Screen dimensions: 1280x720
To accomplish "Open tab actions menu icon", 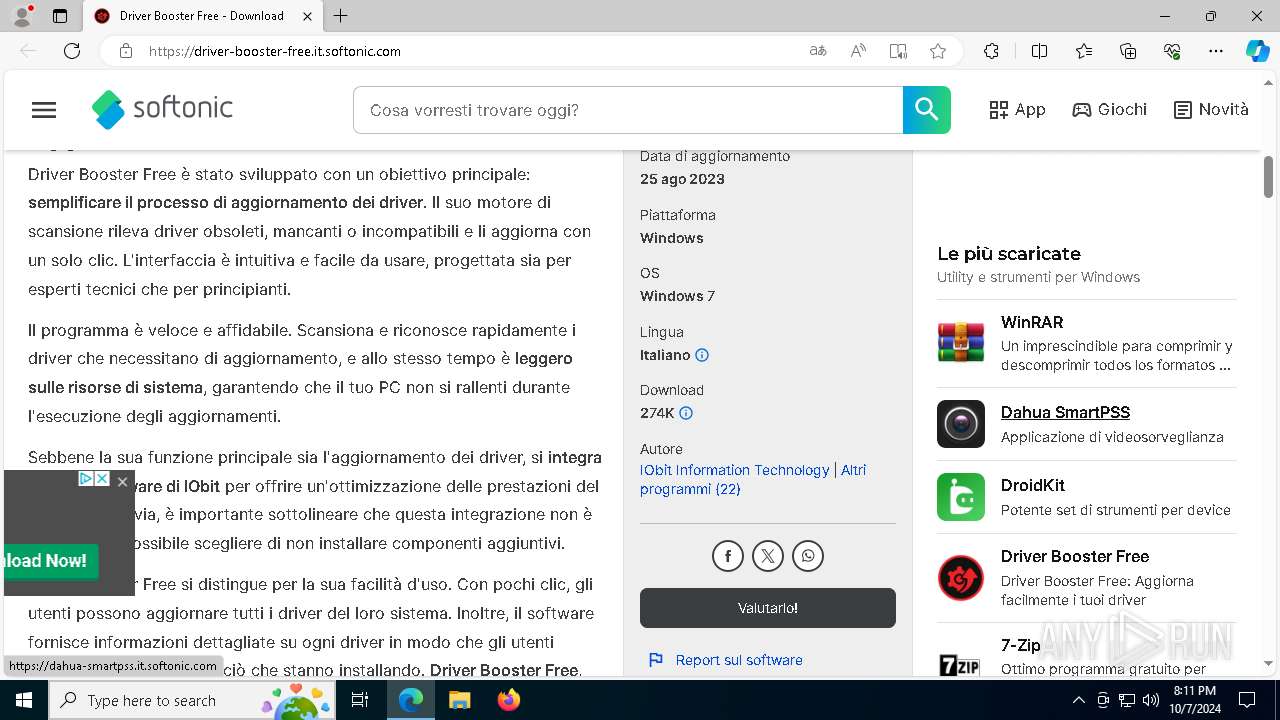I will [60, 16].
